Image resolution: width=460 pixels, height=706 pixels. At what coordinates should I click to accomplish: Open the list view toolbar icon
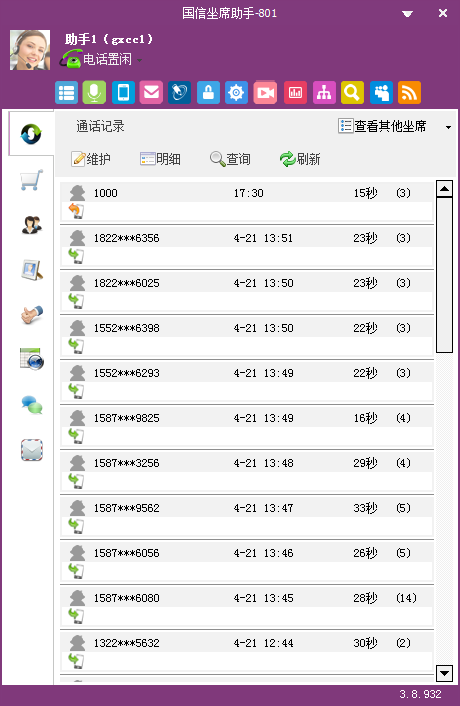click(66, 93)
